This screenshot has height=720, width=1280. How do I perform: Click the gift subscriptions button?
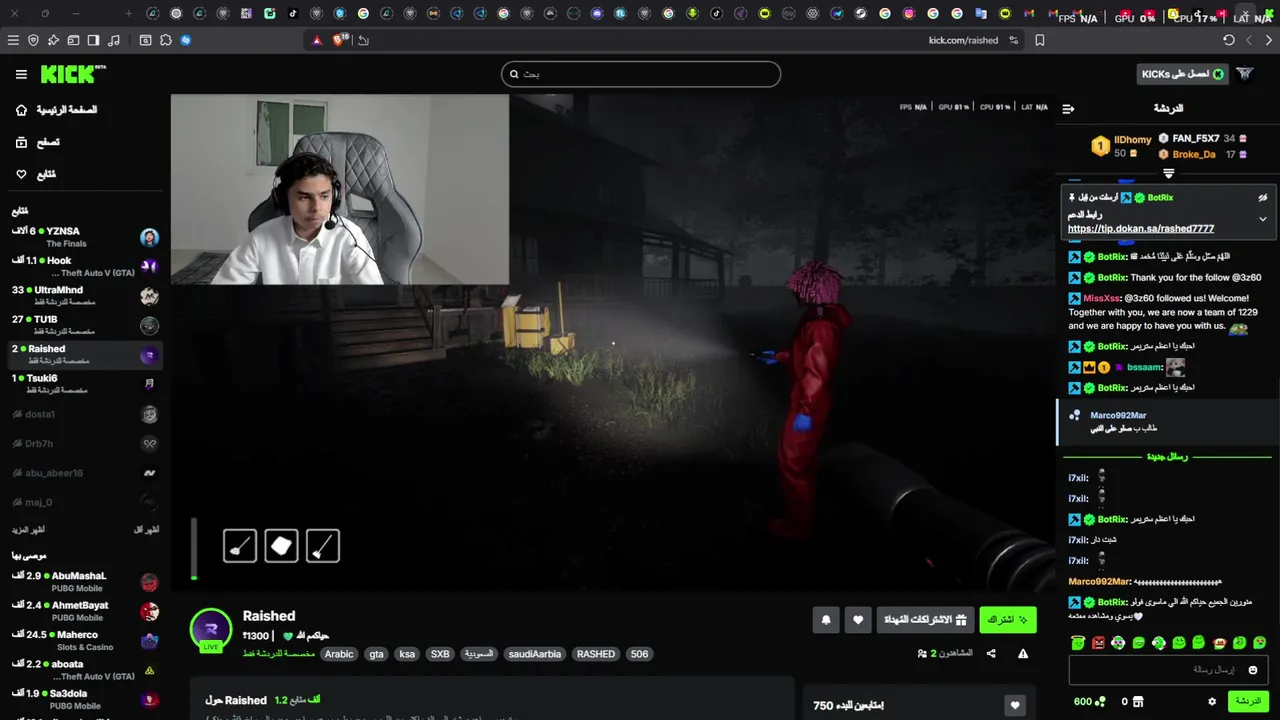point(925,620)
